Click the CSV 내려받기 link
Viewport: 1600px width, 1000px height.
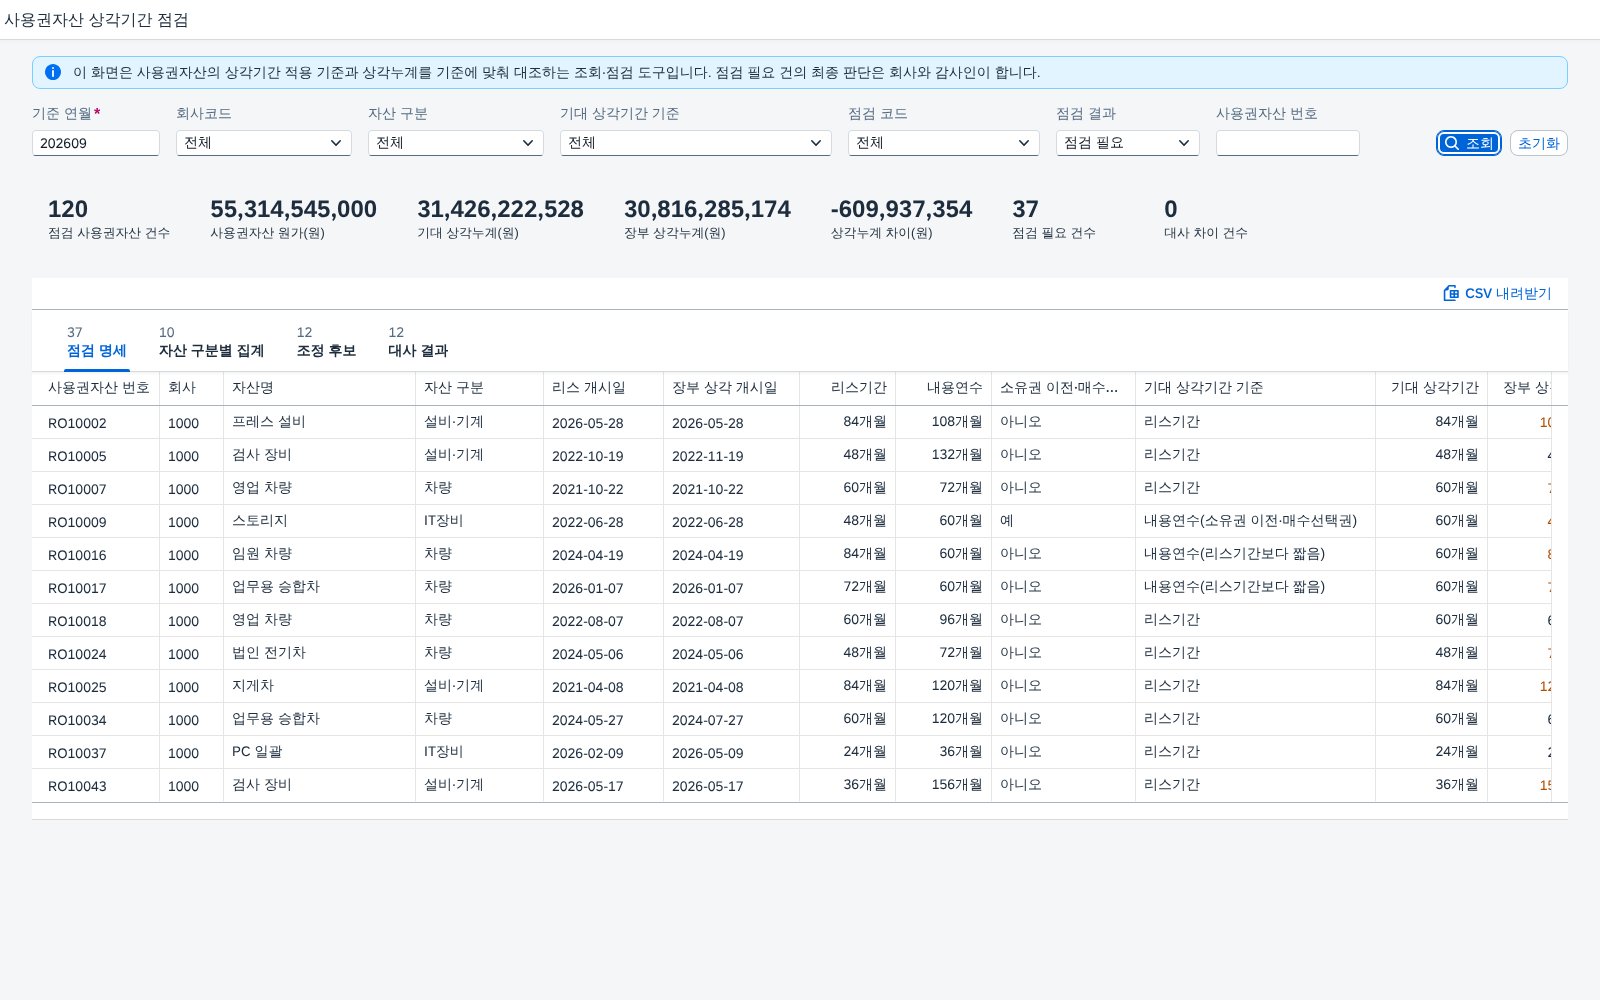[1497, 293]
